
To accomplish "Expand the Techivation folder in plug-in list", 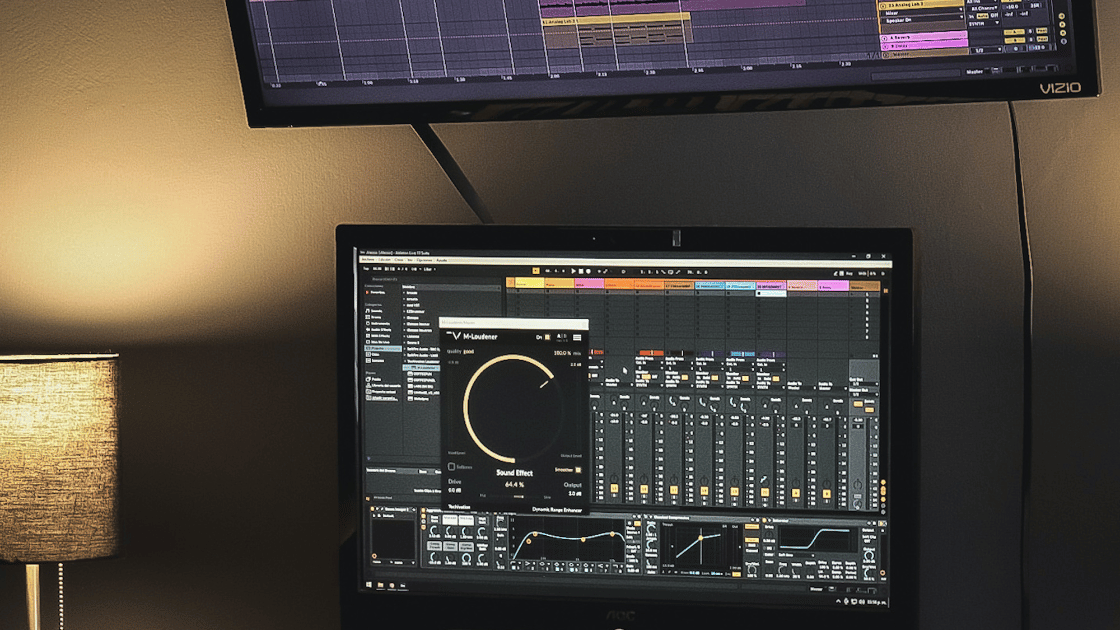I will (x=406, y=361).
